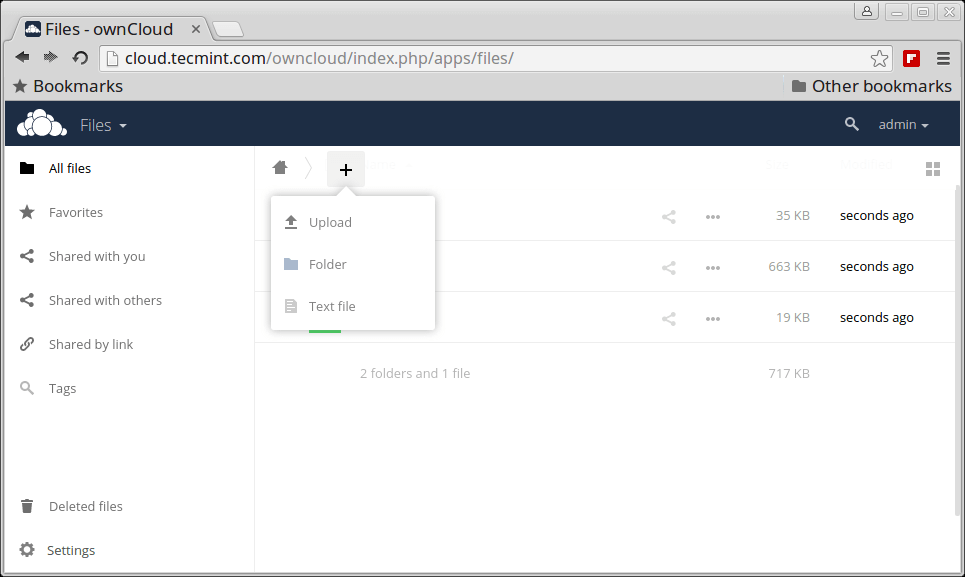Open search with the magnifier icon
Image resolution: width=965 pixels, height=577 pixels.
851,124
